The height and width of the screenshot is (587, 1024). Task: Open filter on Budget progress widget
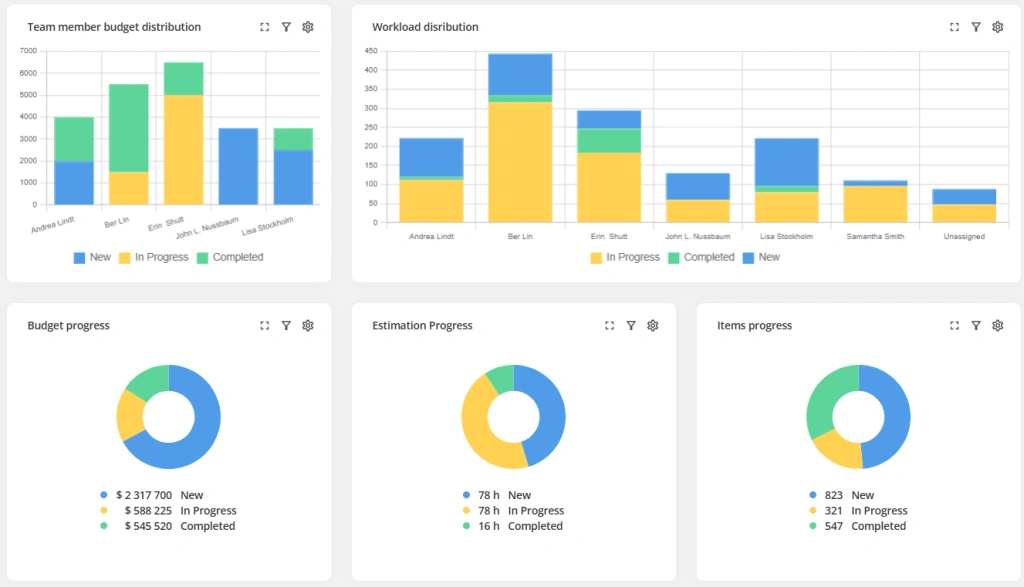(x=286, y=325)
